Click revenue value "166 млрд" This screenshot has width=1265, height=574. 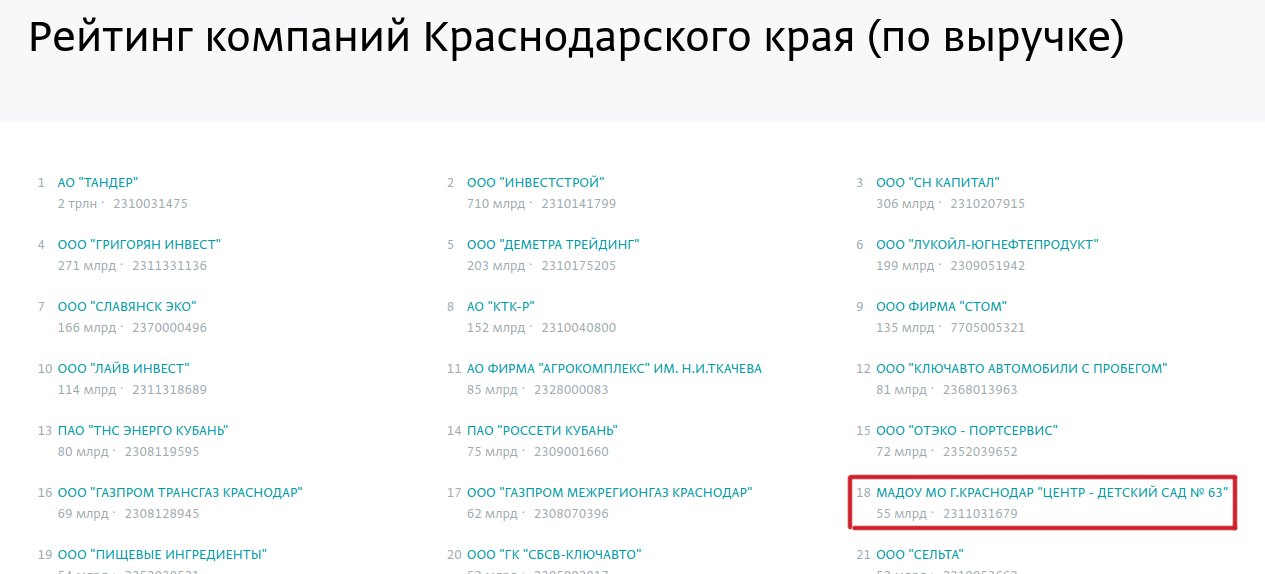pos(87,328)
